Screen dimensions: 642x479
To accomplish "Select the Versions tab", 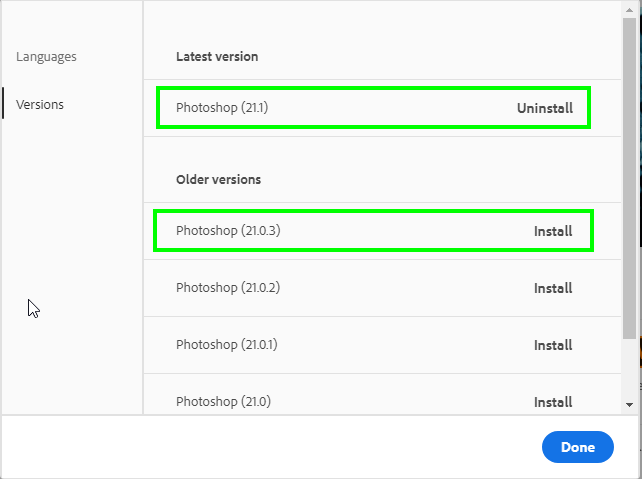I will click(40, 104).
